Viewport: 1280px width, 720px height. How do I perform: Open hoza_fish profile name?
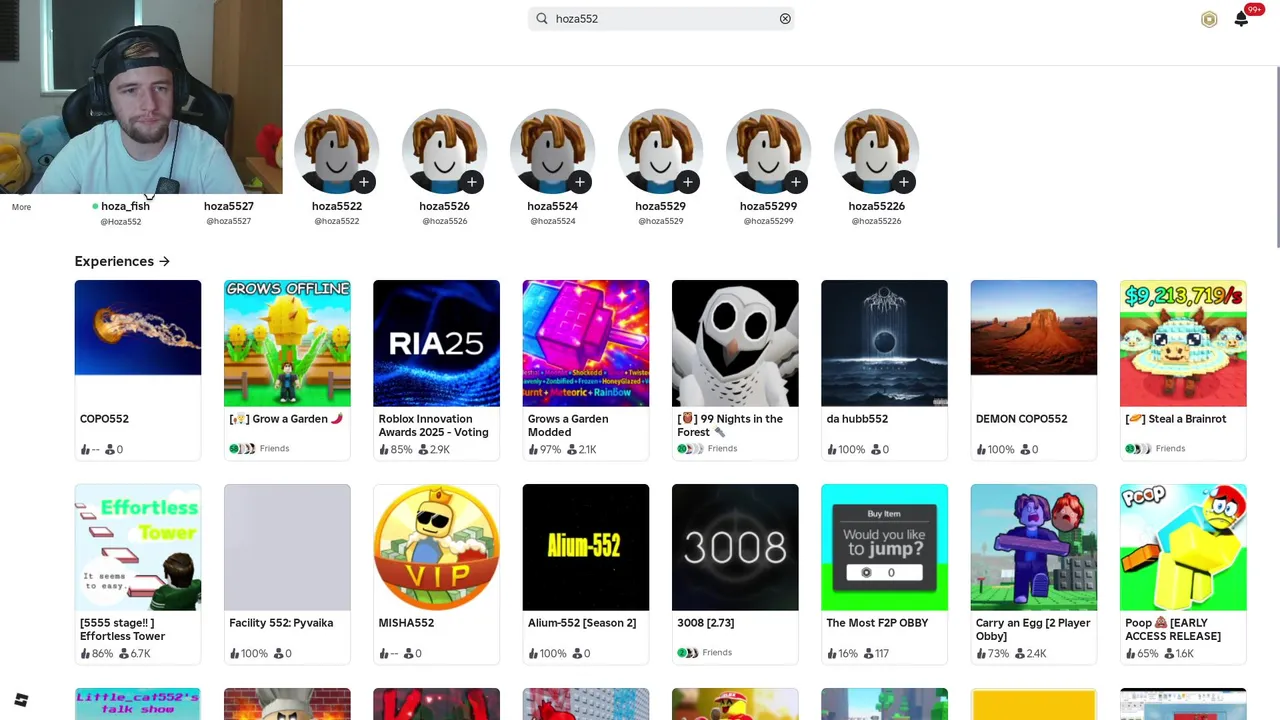(x=125, y=206)
